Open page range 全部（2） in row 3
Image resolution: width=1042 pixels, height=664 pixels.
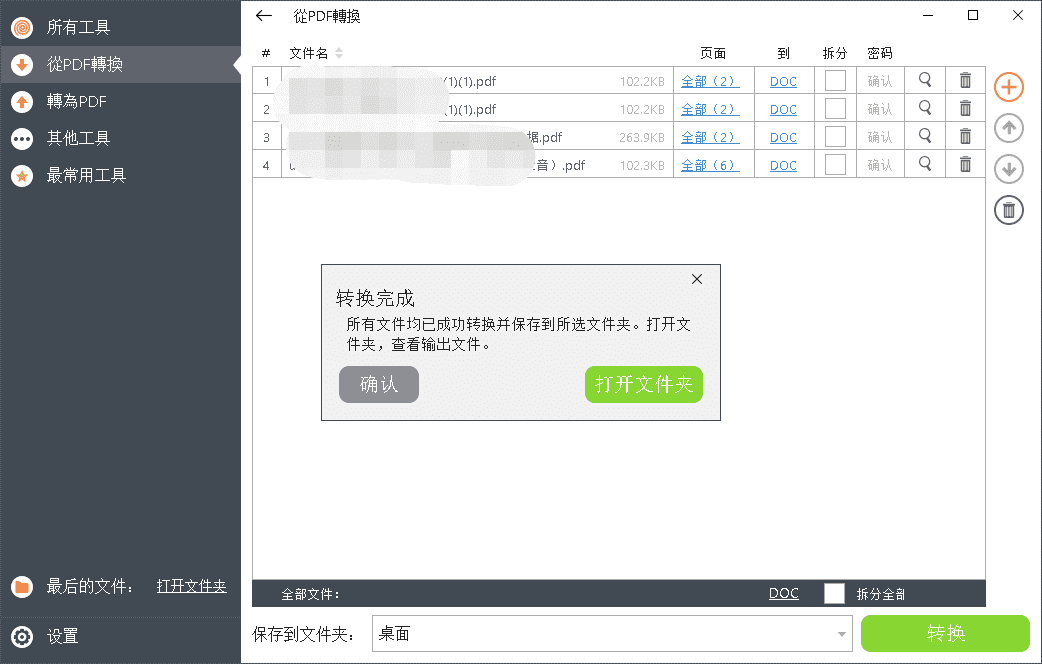(710, 138)
